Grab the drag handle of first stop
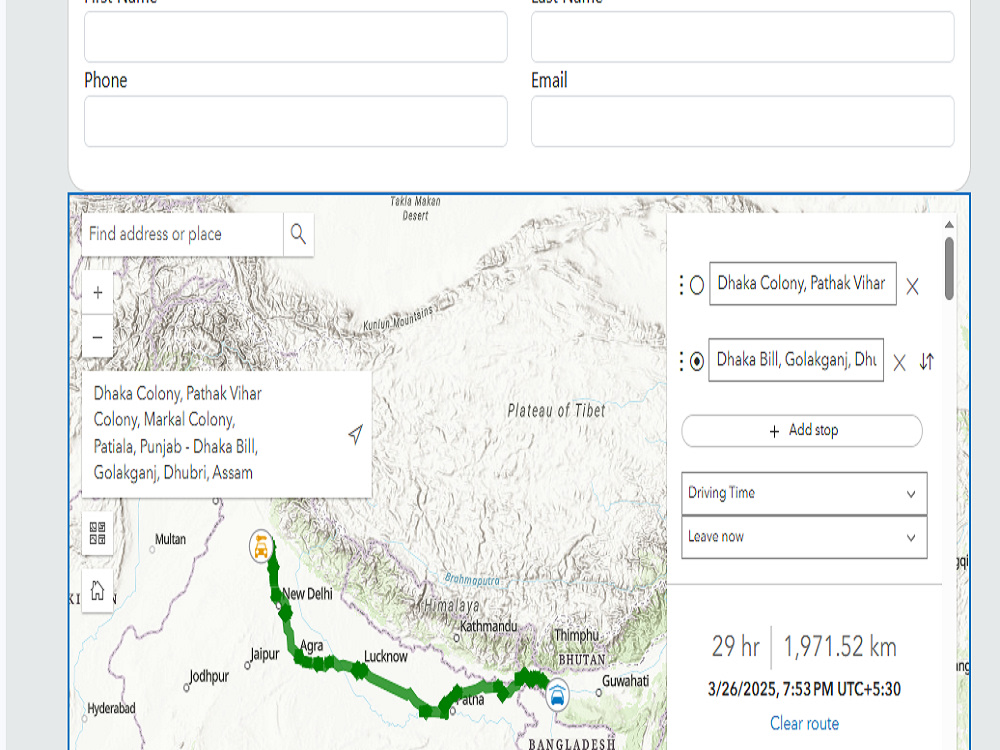 pyautogui.click(x=681, y=285)
